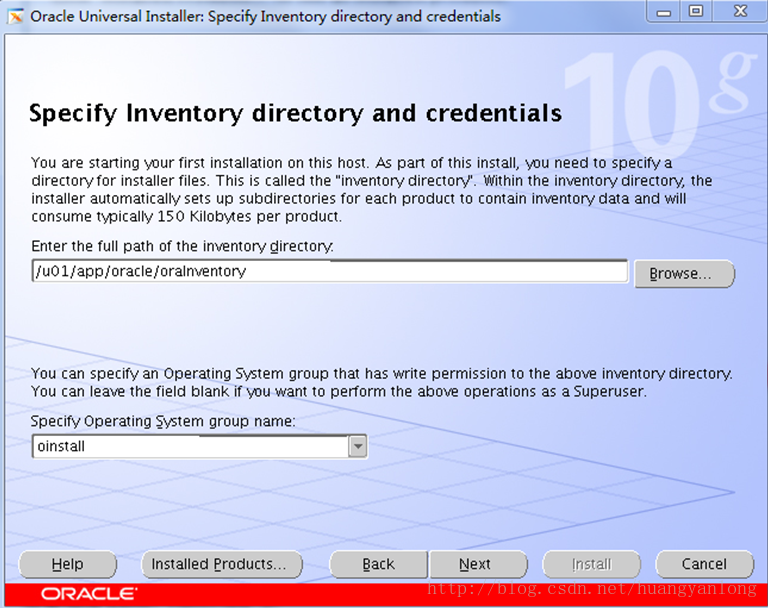Expand the Operating System group dropdown arrow
Viewport: 768px width, 608px height.
(358, 446)
